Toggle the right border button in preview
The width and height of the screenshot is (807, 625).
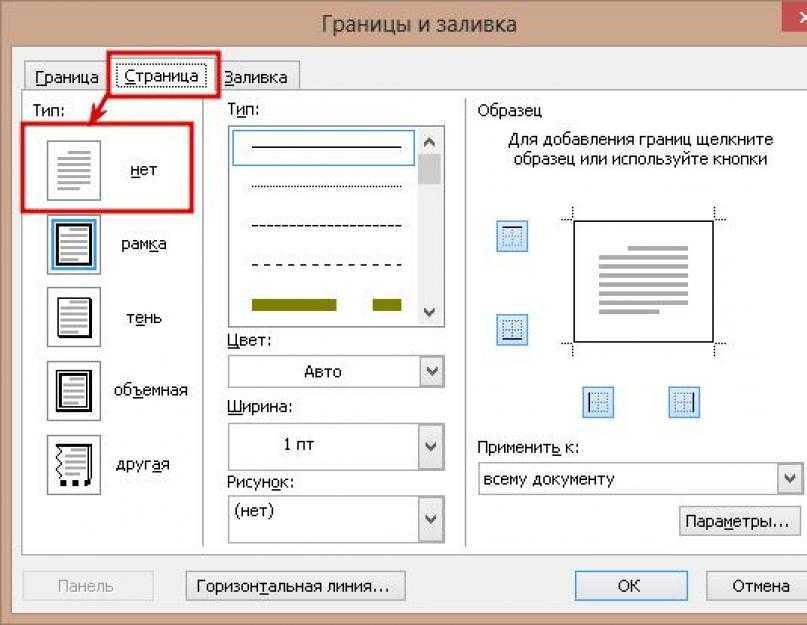pos(684,402)
